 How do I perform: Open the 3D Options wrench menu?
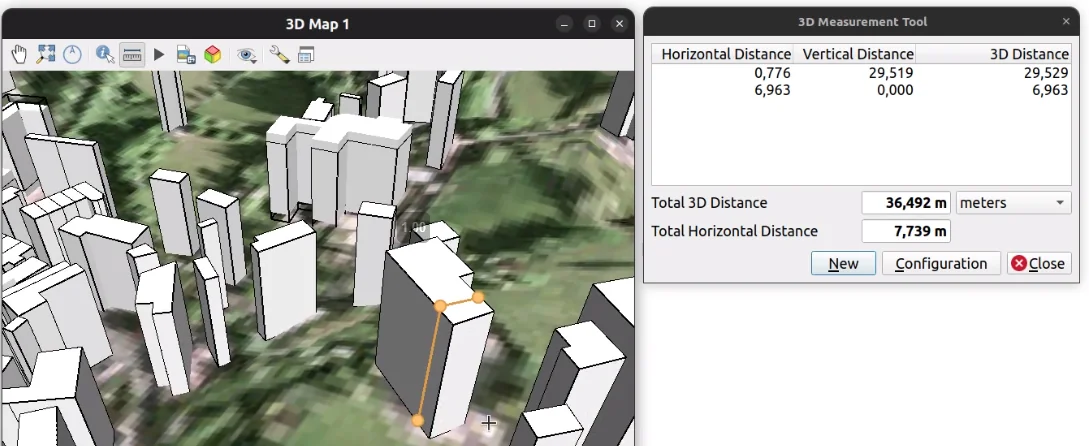click(x=279, y=55)
